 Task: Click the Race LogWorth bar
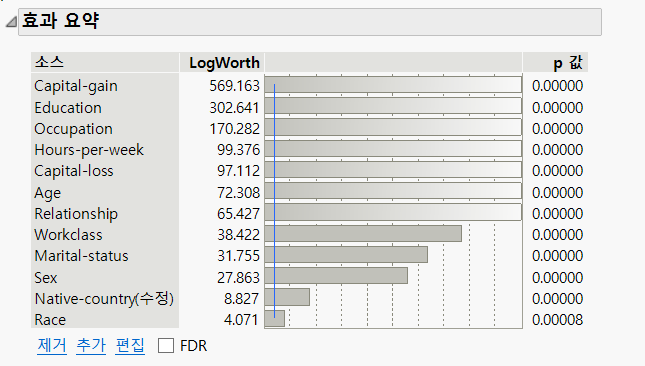tap(275, 318)
